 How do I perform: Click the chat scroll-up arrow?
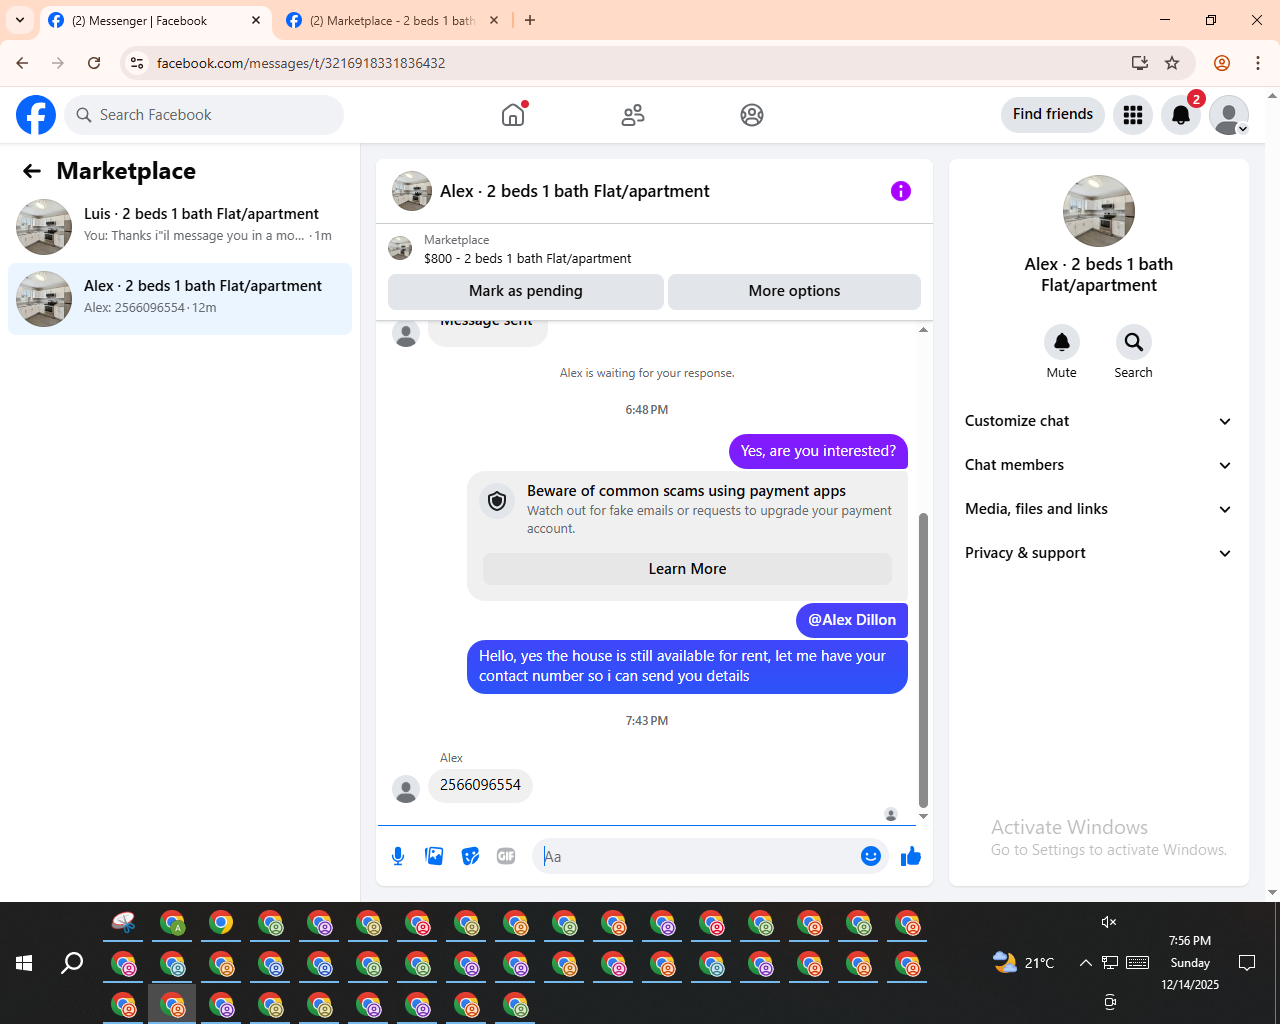[923, 329]
